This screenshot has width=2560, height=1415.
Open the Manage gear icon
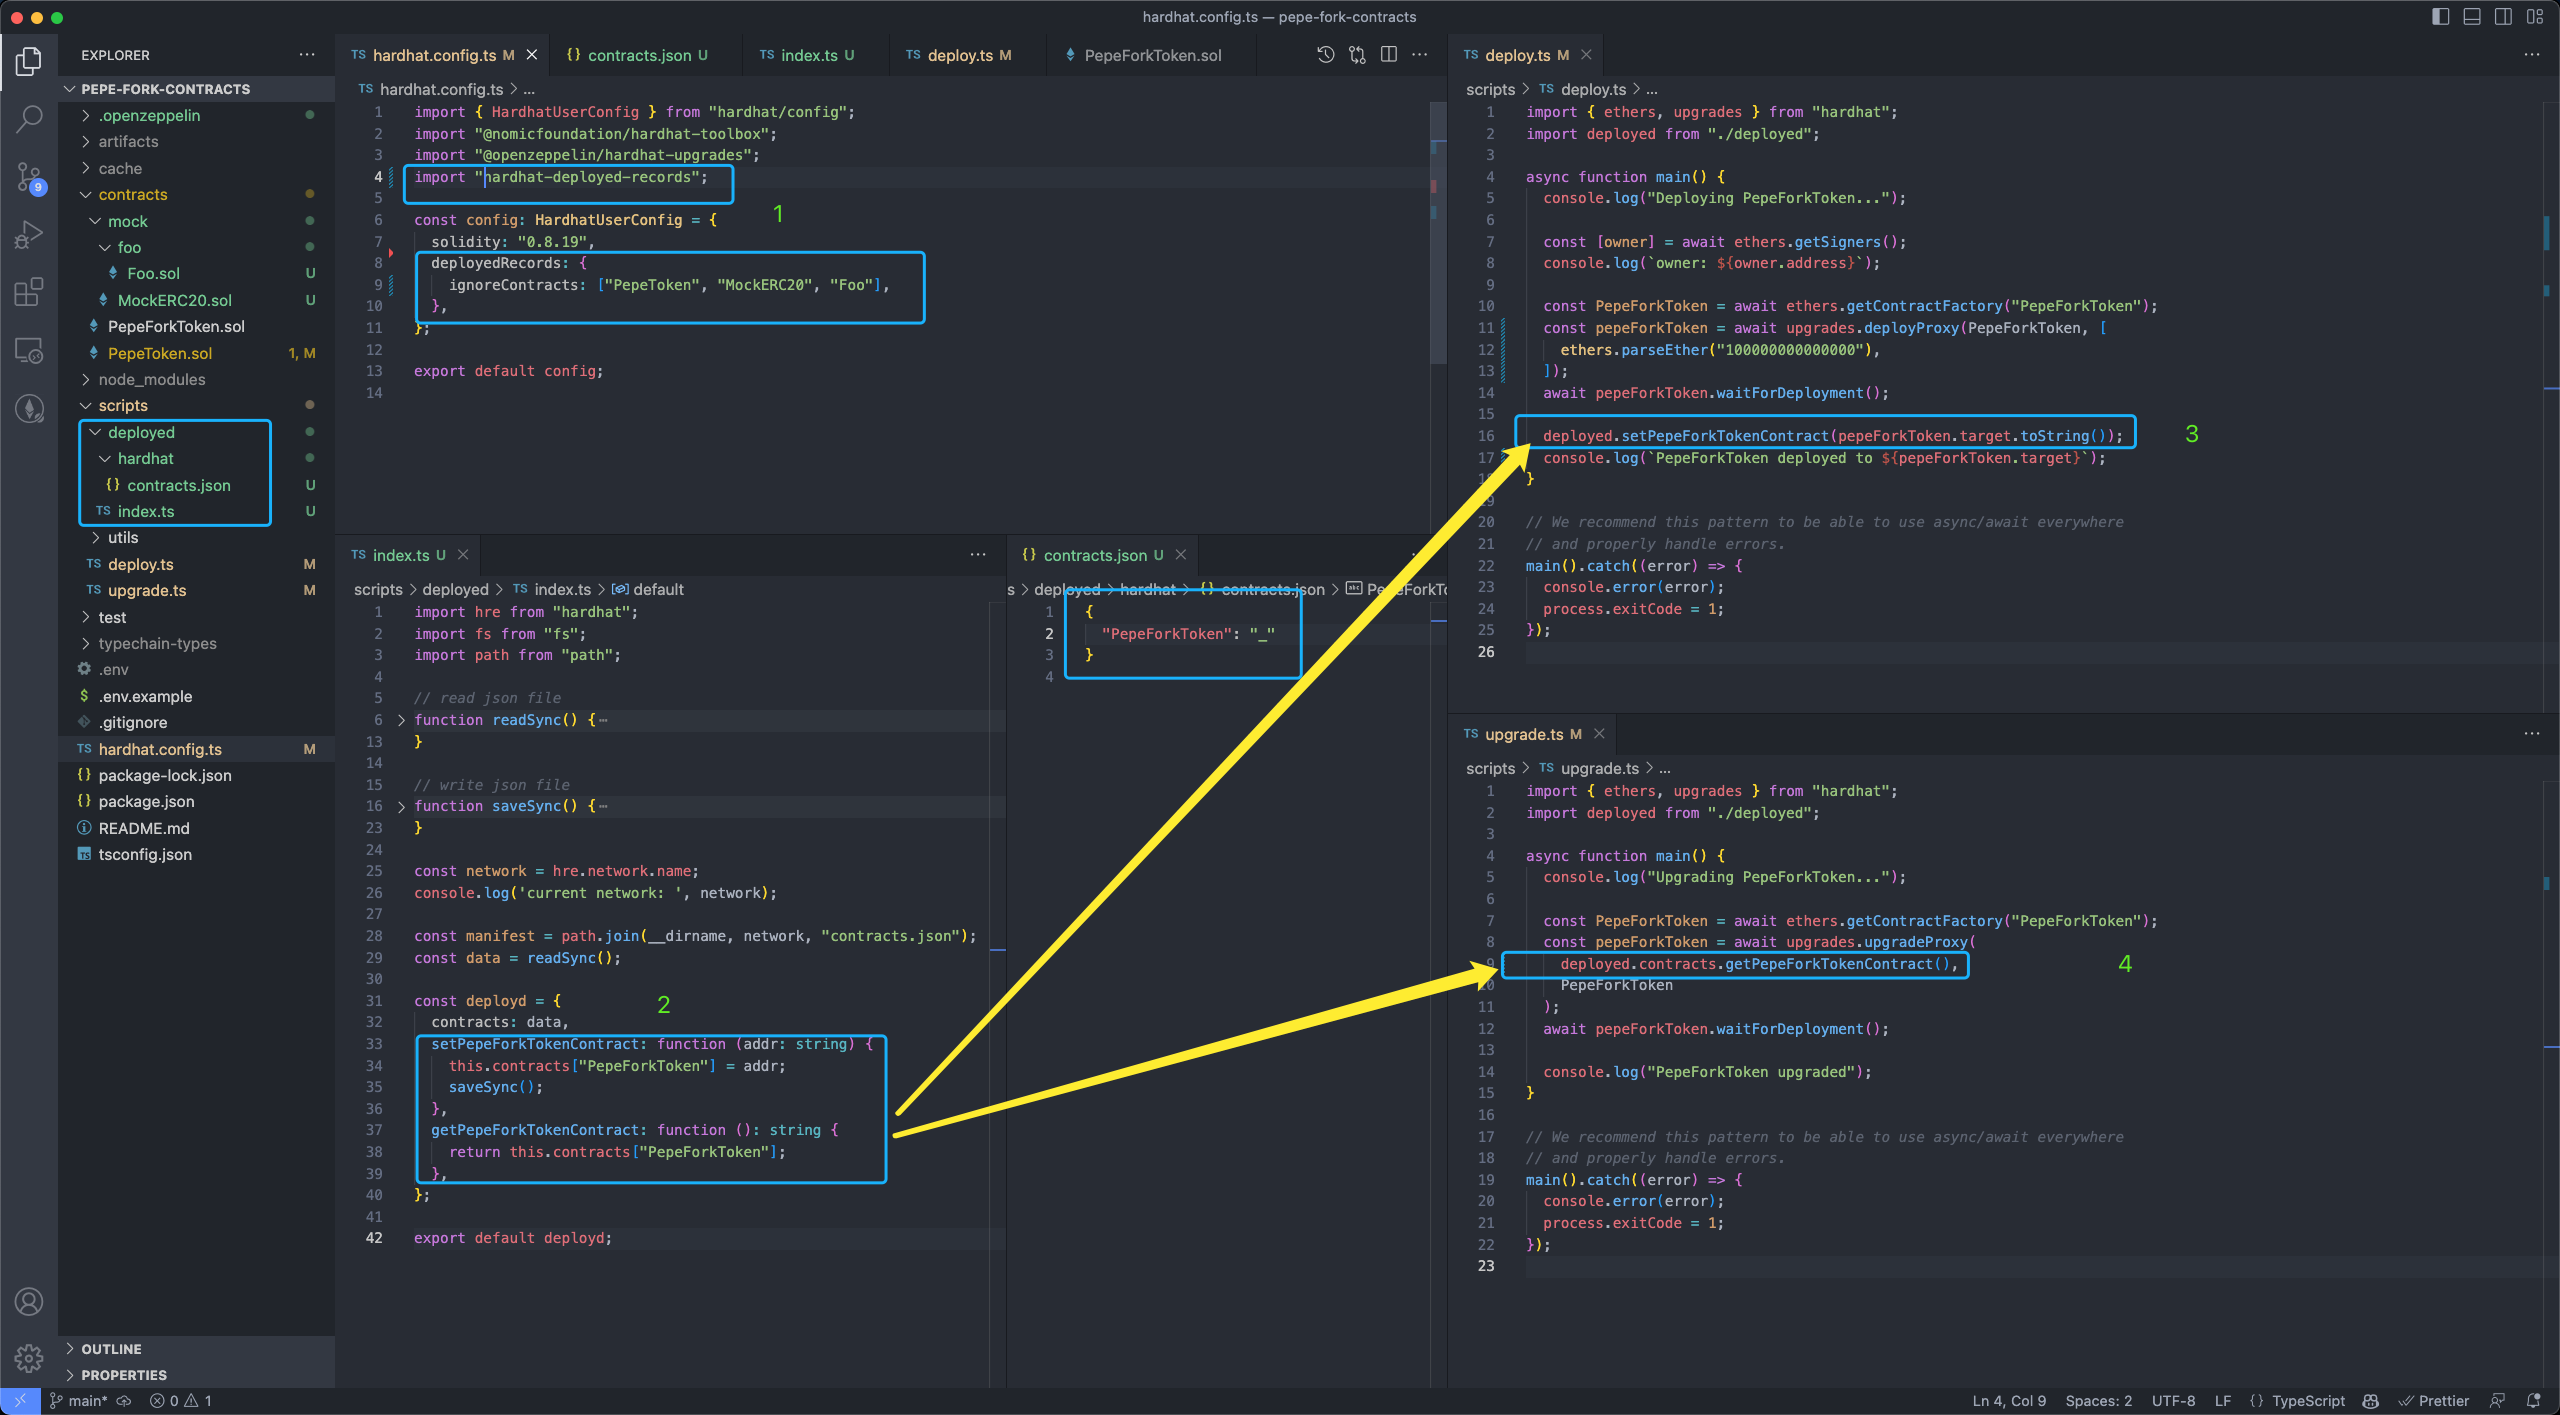29,1358
